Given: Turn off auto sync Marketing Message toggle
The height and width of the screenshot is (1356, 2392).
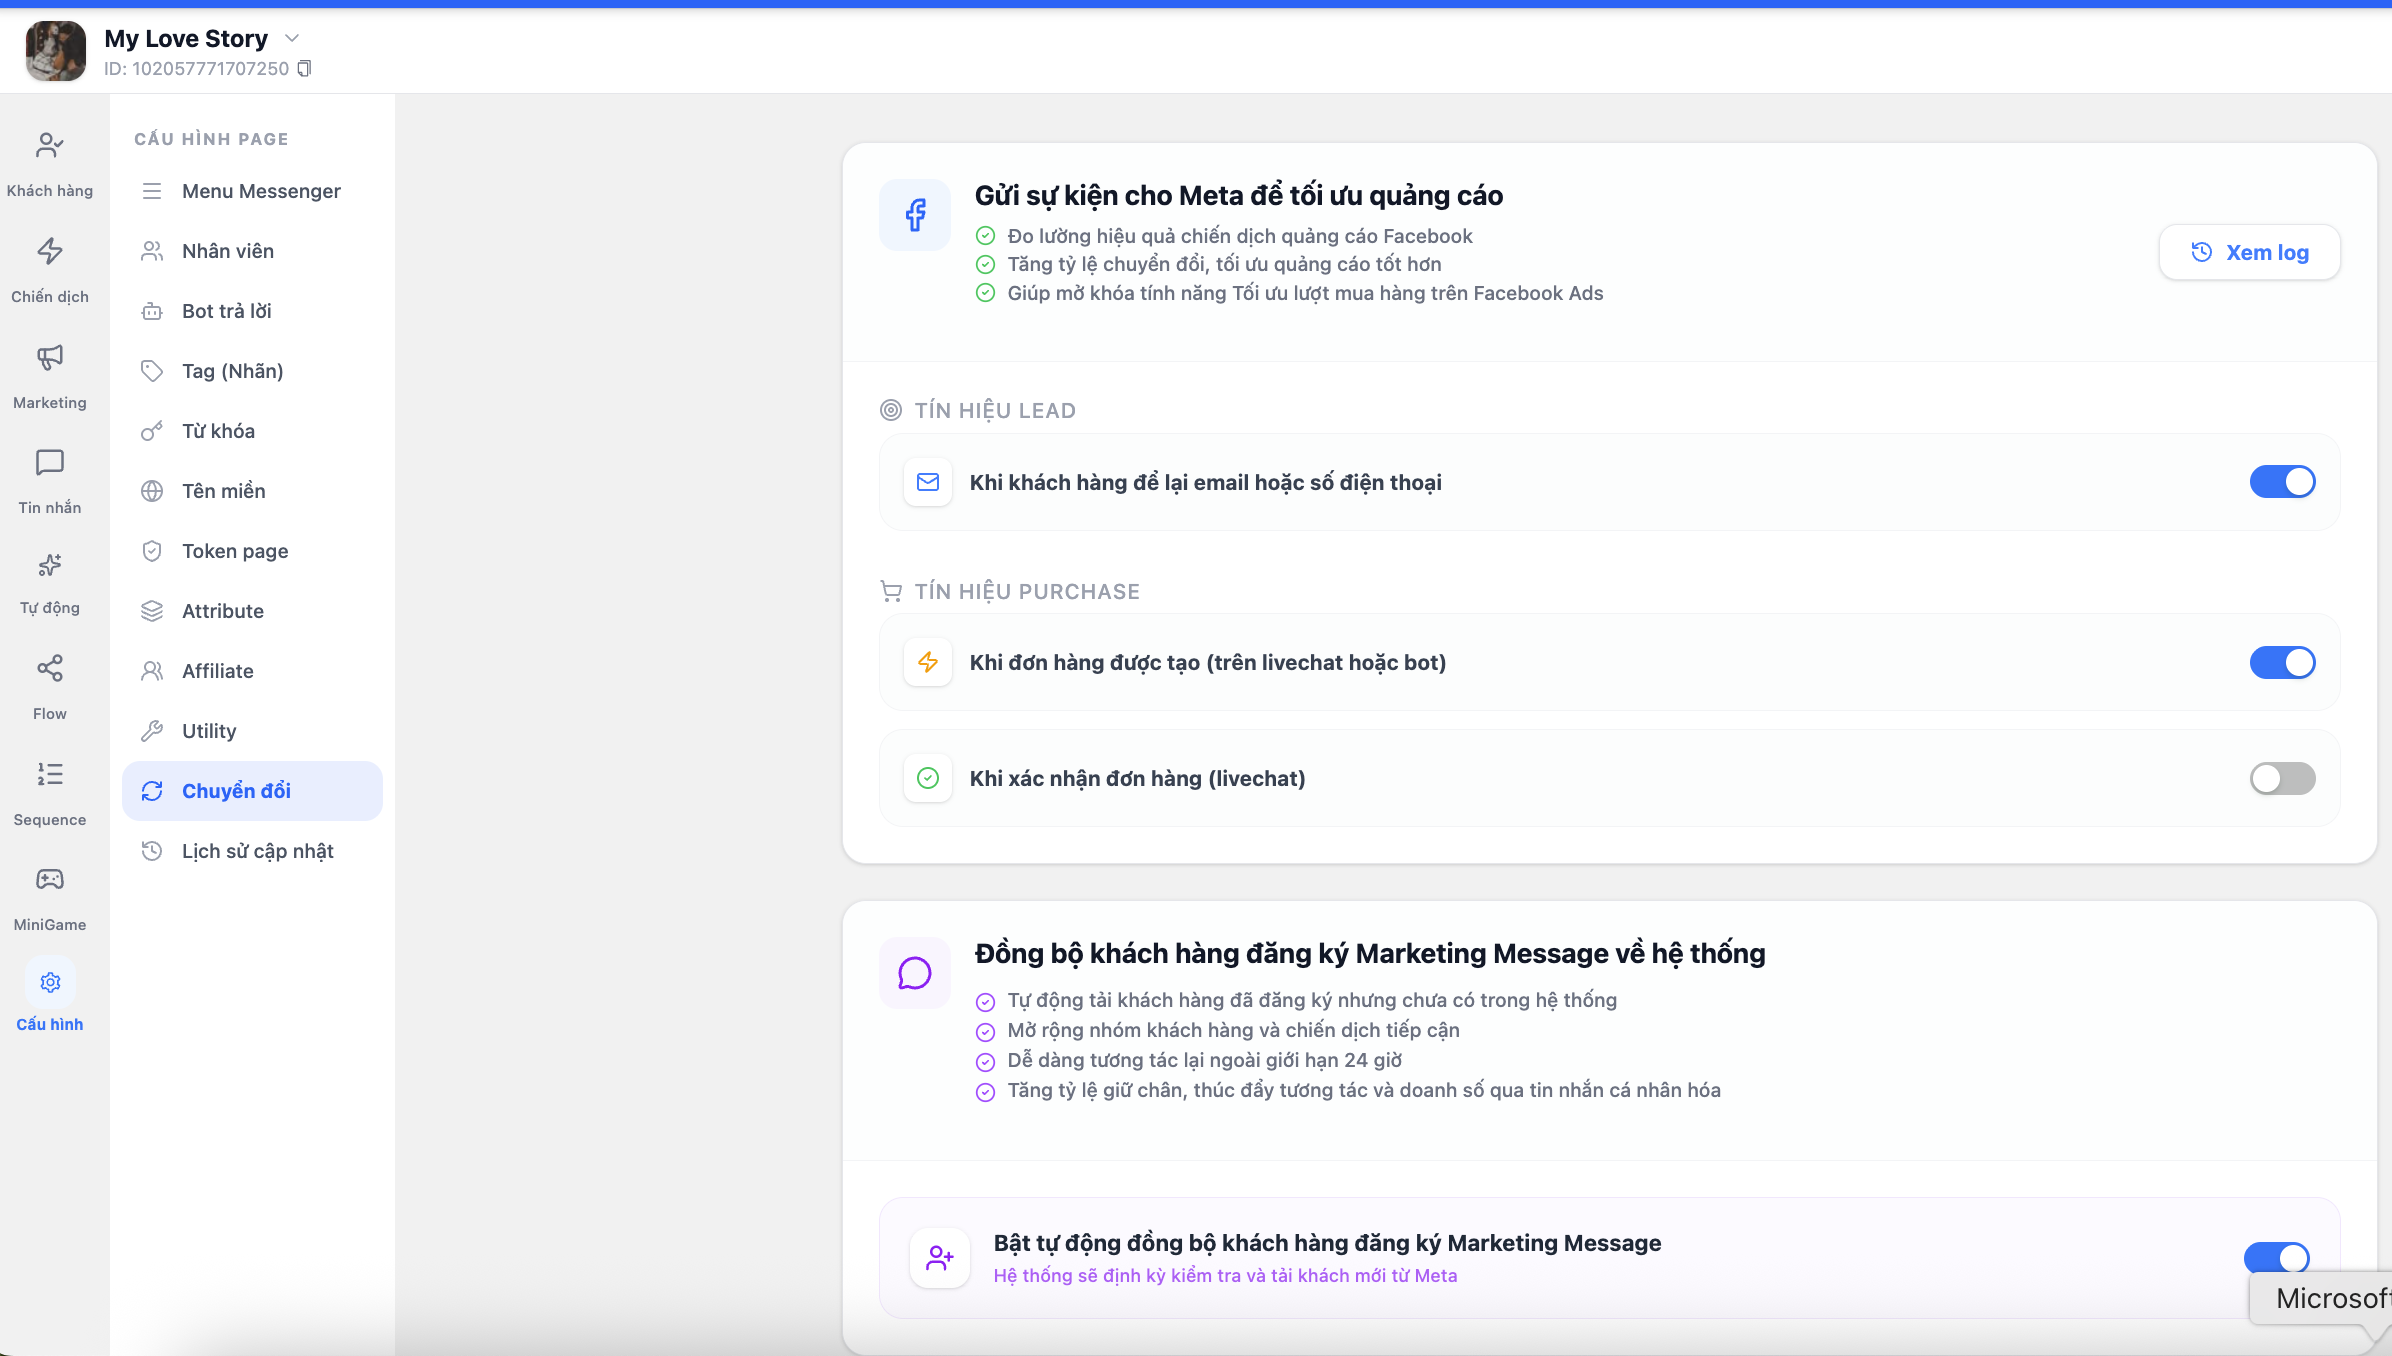Looking at the screenshot, I should click(x=2276, y=1256).
